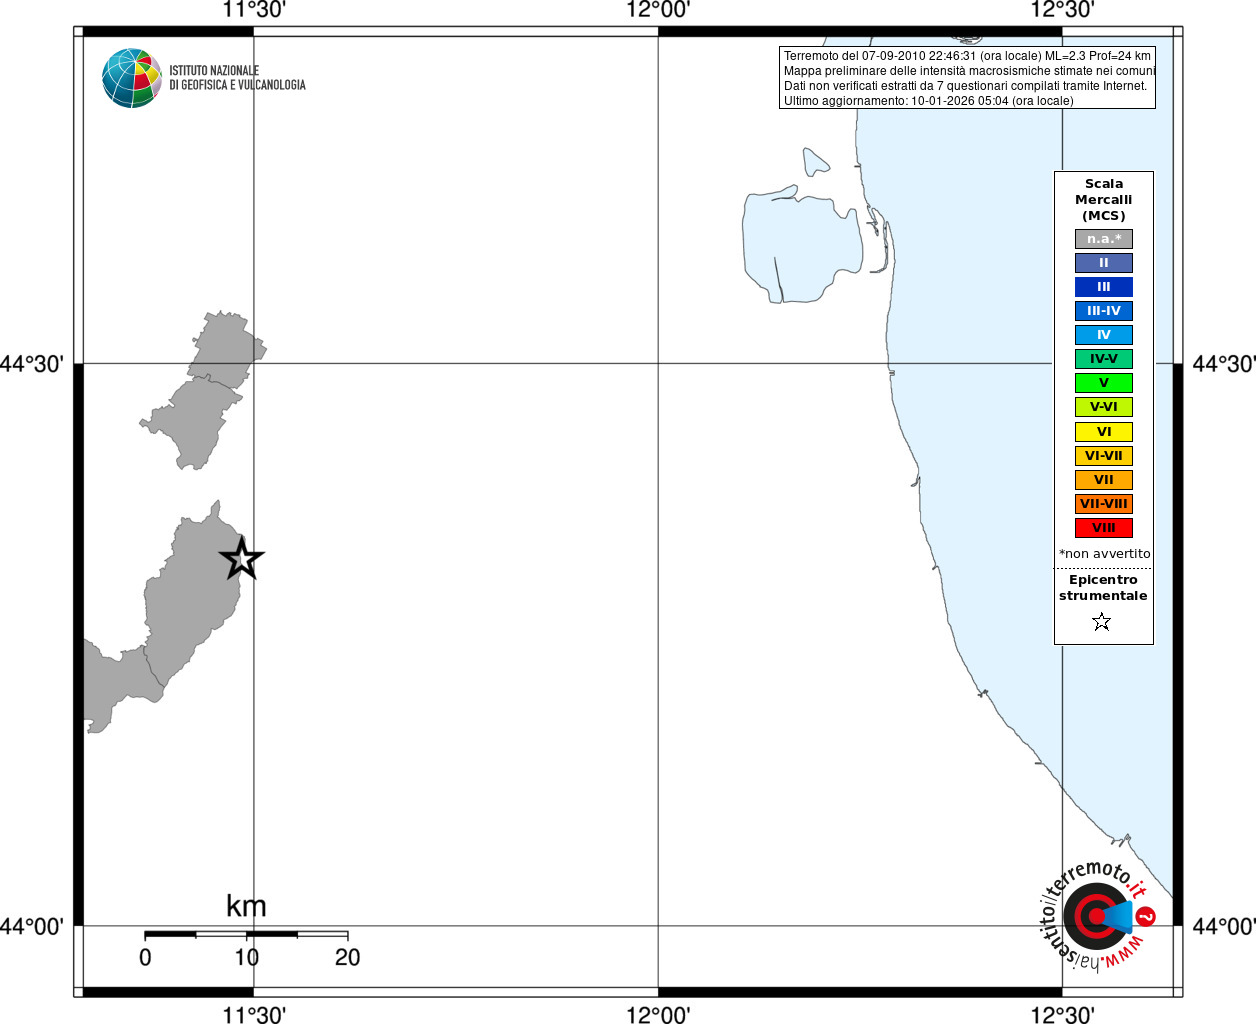Click the bottom 12°30' longitude label
This screenshot has height=1024, width=1256.
(x=1062, y=1014)
